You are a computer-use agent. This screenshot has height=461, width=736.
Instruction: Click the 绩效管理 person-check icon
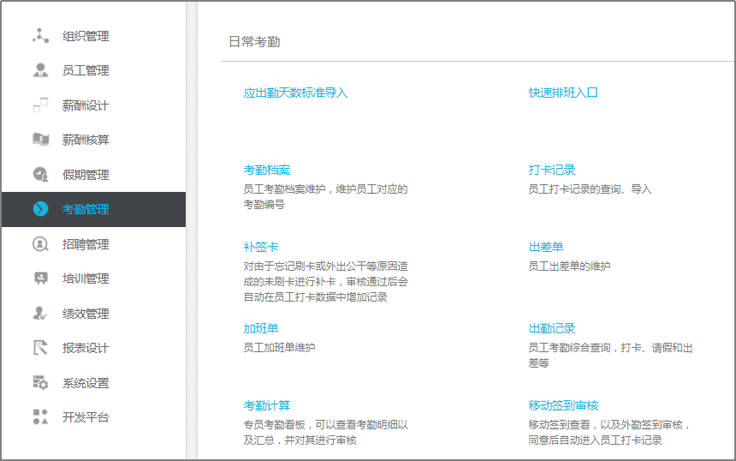point(41,313)
